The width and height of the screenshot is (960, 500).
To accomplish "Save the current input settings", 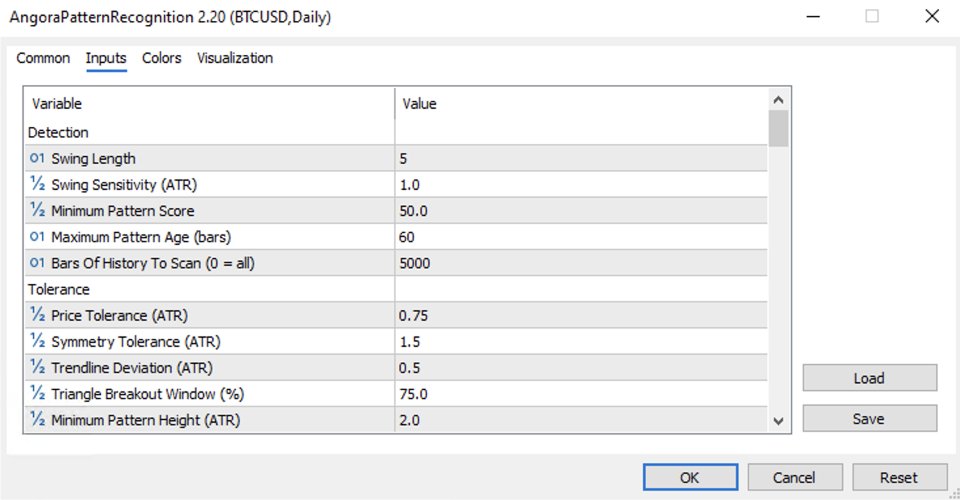I will 869,419.
